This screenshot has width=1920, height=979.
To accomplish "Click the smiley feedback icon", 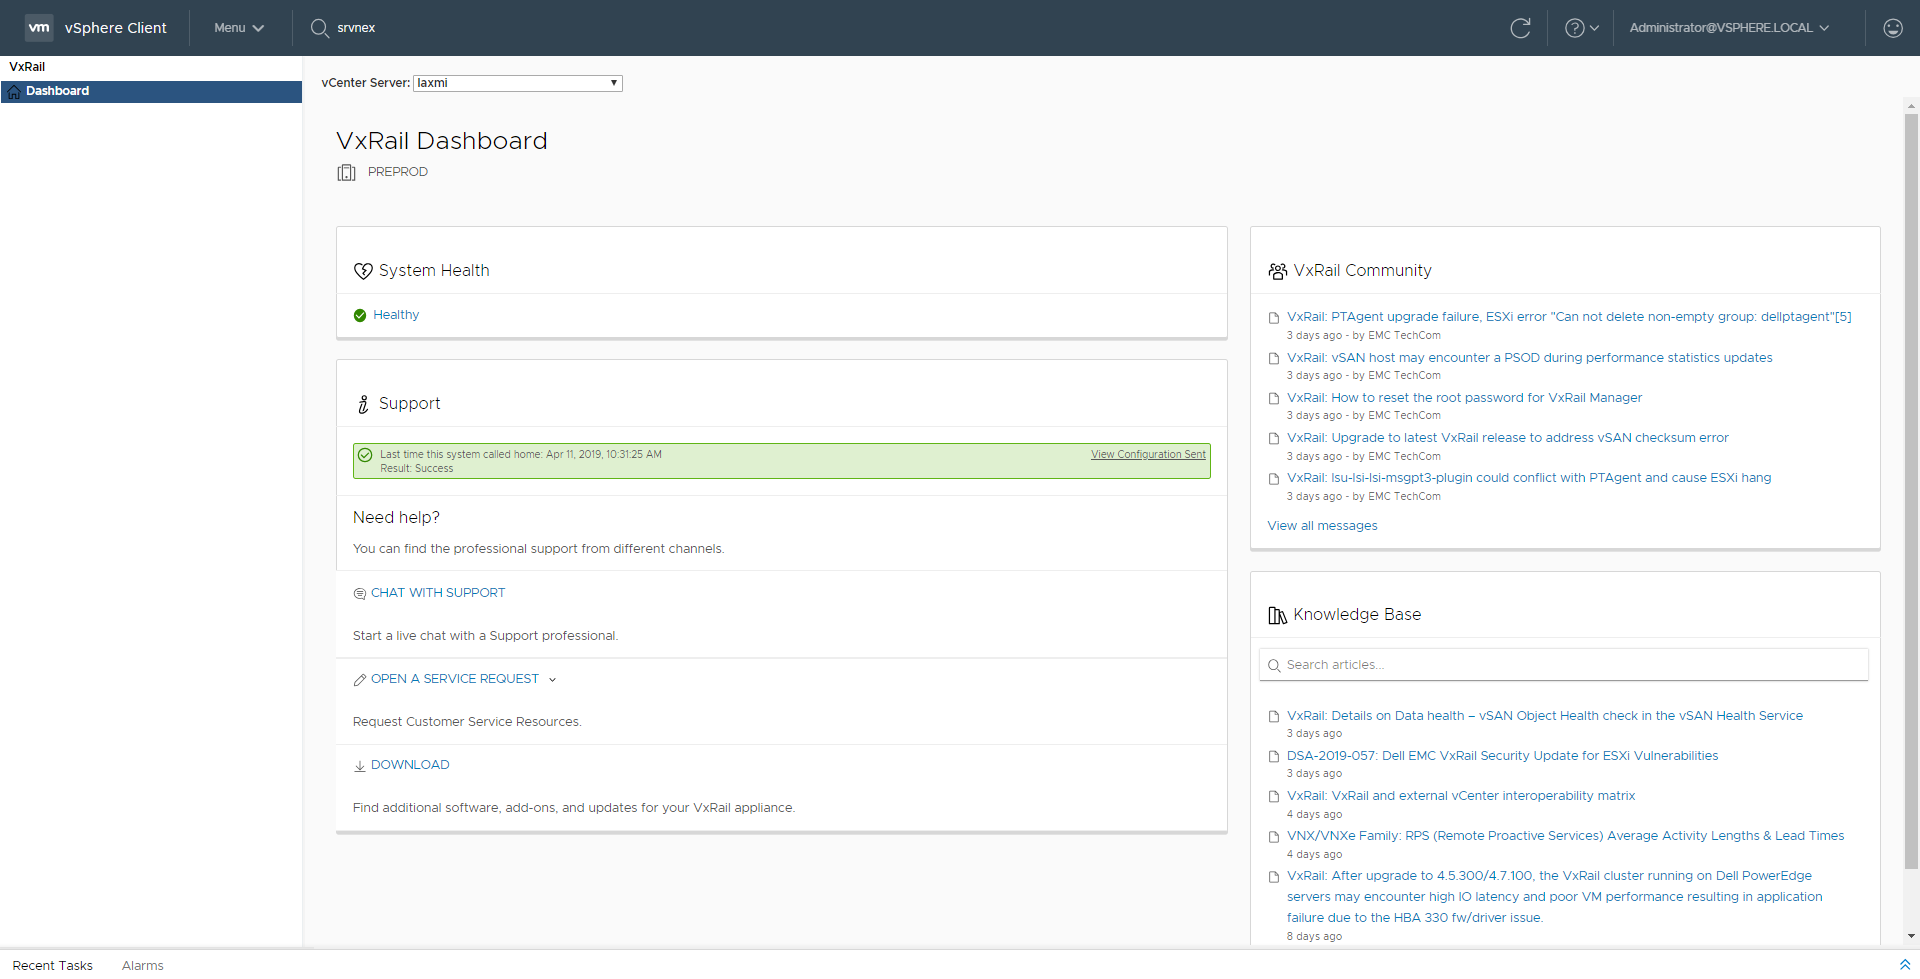I will tap(1892, 28).
